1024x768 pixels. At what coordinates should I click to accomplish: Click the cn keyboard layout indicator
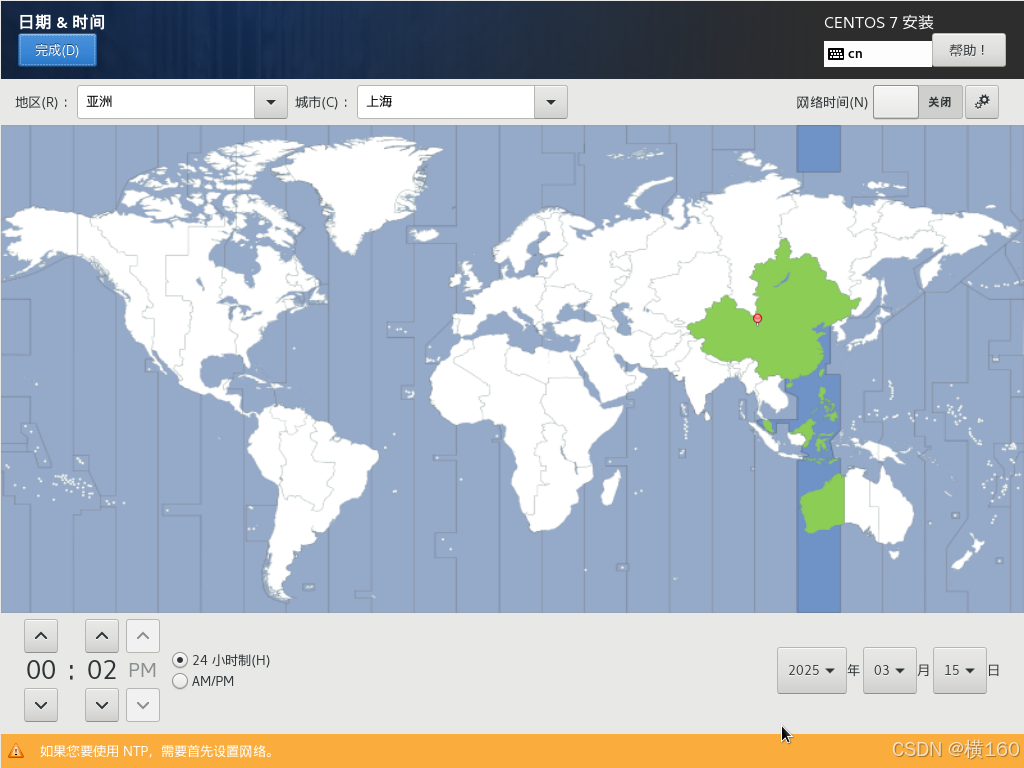pyautogui.click(x=878, y=54)
